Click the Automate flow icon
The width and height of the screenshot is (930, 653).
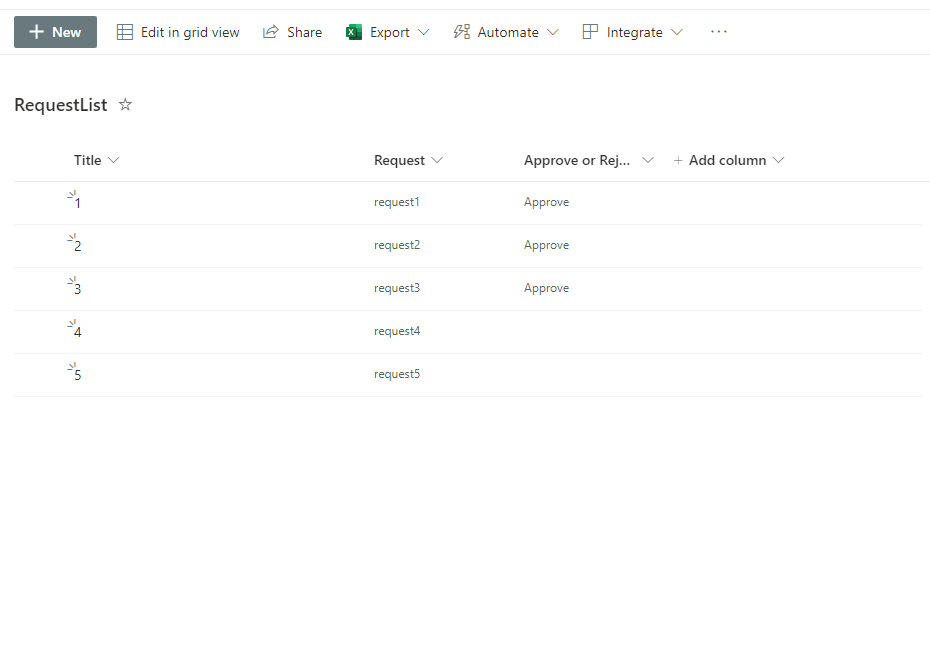pos(461,32)
